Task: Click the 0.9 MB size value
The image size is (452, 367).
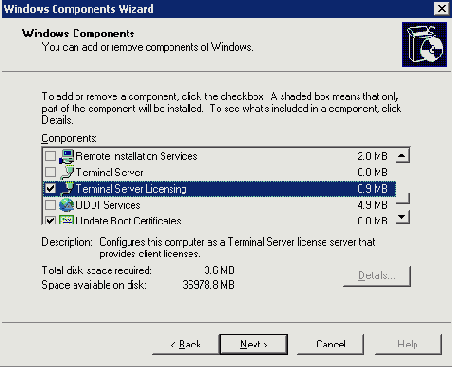Action: pos(372,189)
